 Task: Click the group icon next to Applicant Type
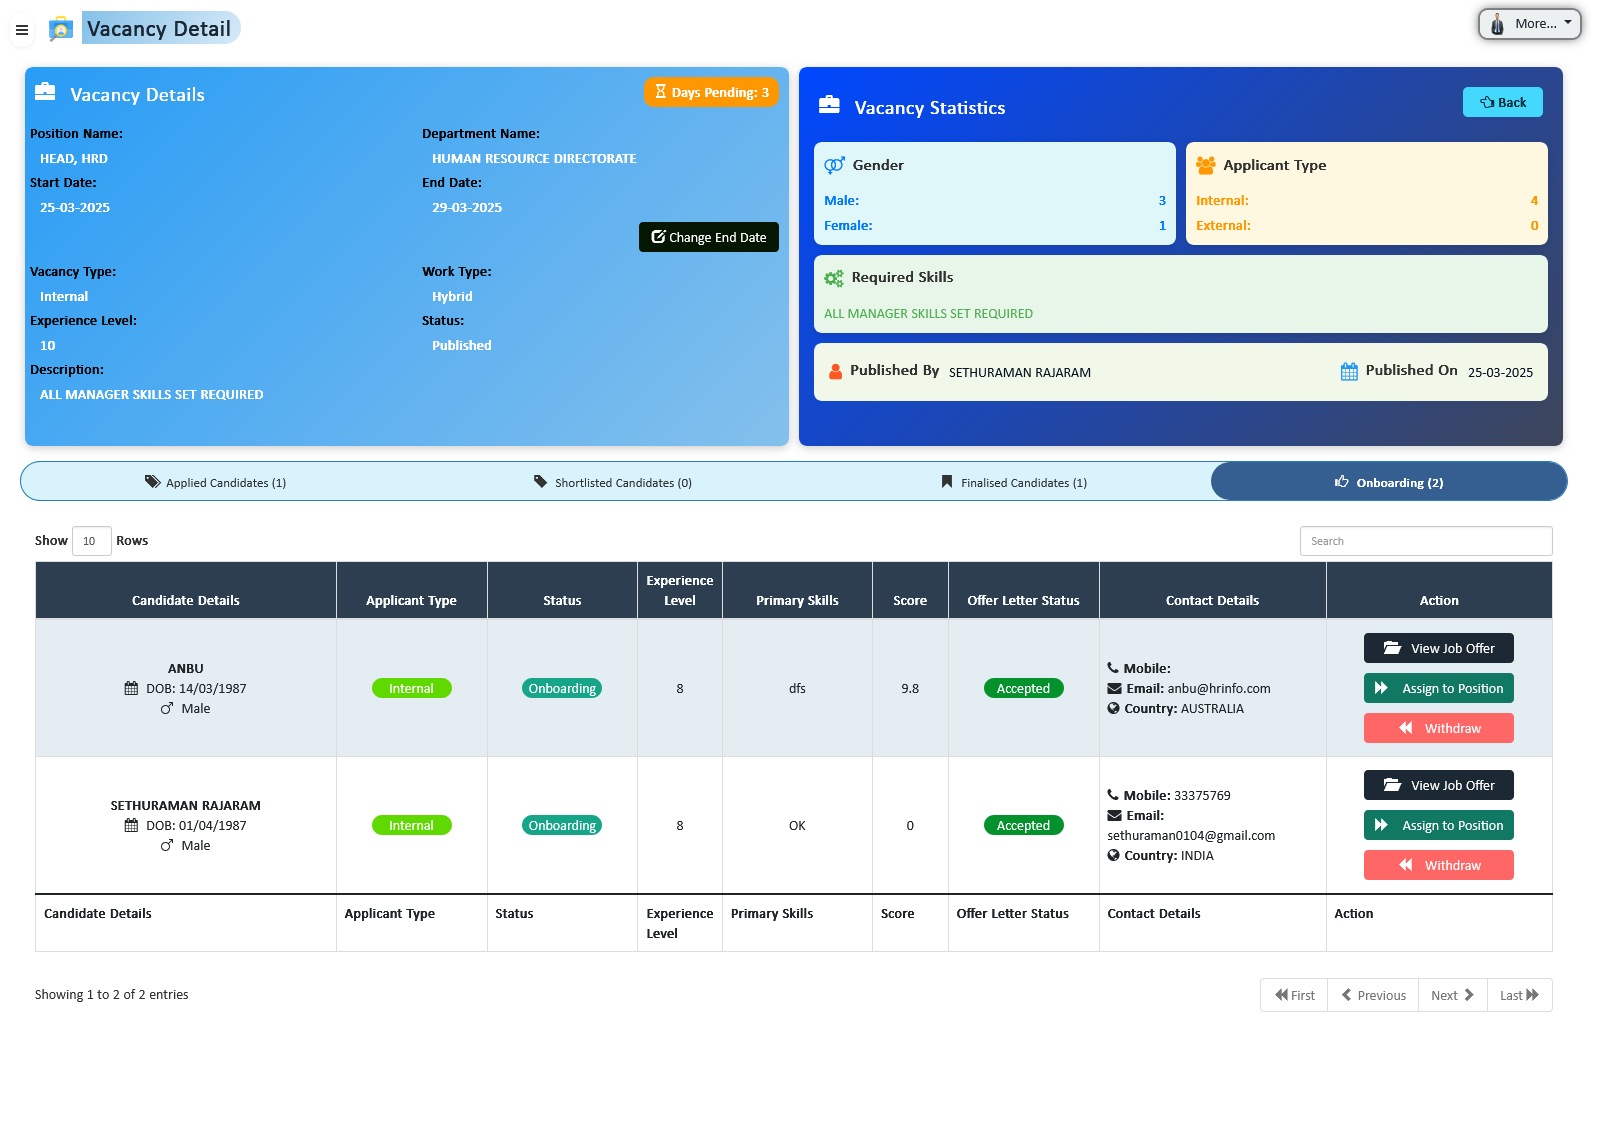pos(1208,164)
